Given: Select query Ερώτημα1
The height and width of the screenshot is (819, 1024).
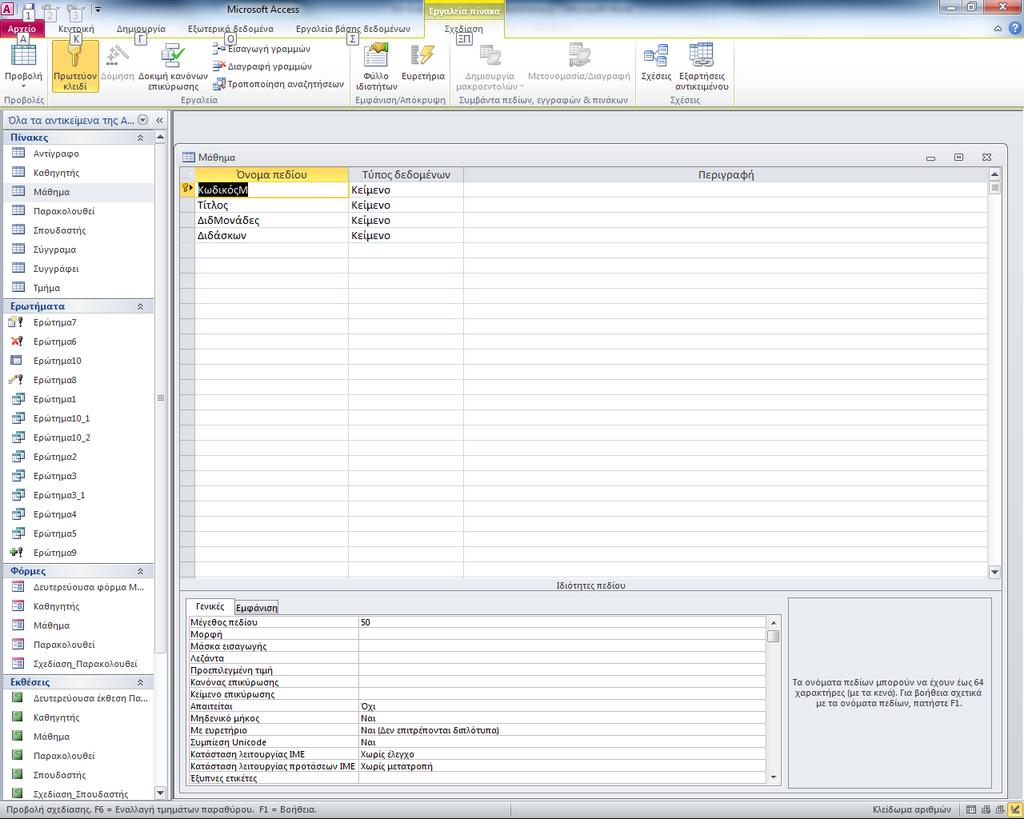Looking at the screenshot, I should [55, 399].
